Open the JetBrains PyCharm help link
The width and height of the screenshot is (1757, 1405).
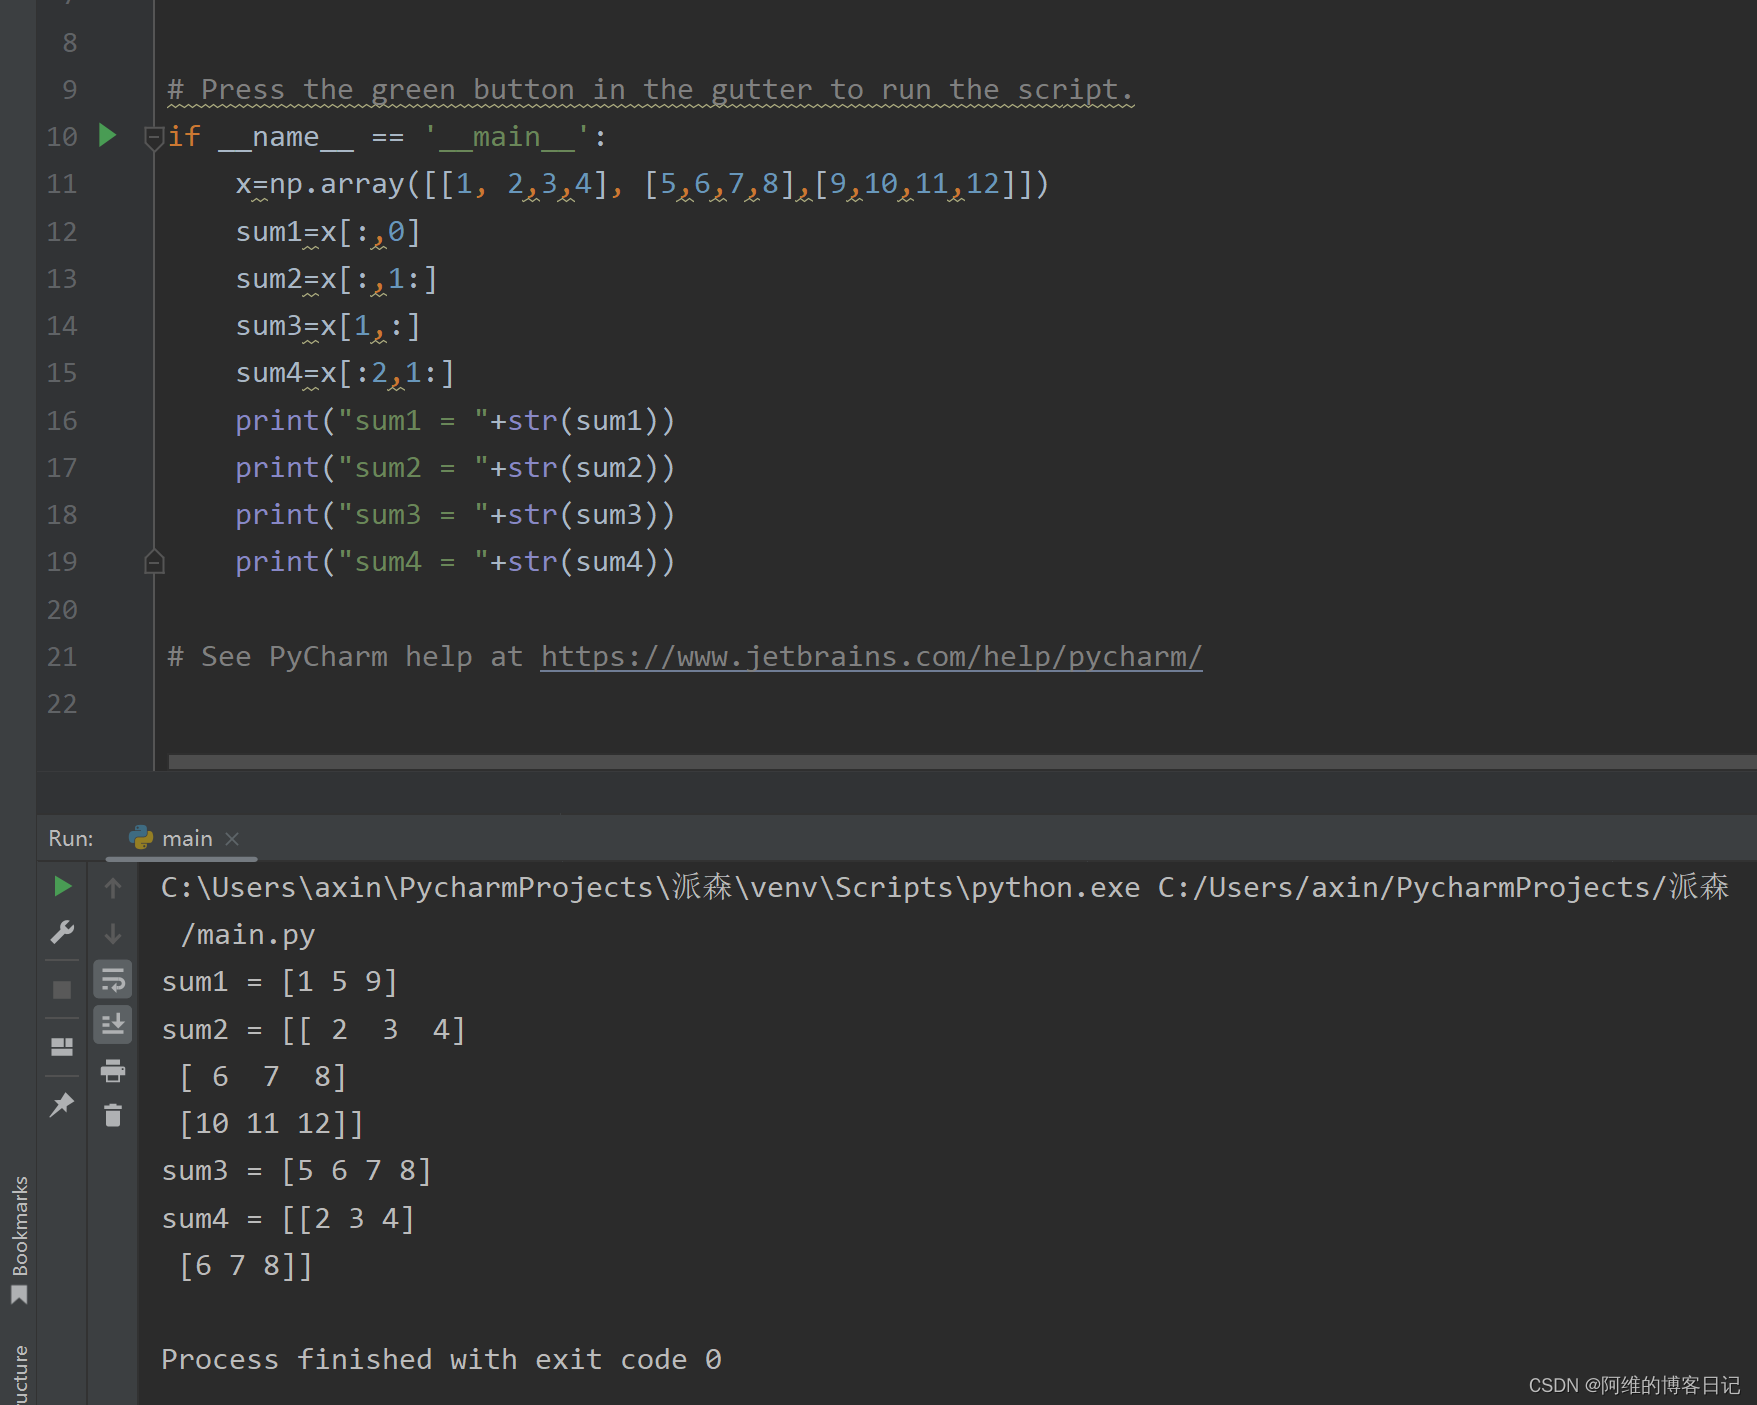tap(871, 656)
